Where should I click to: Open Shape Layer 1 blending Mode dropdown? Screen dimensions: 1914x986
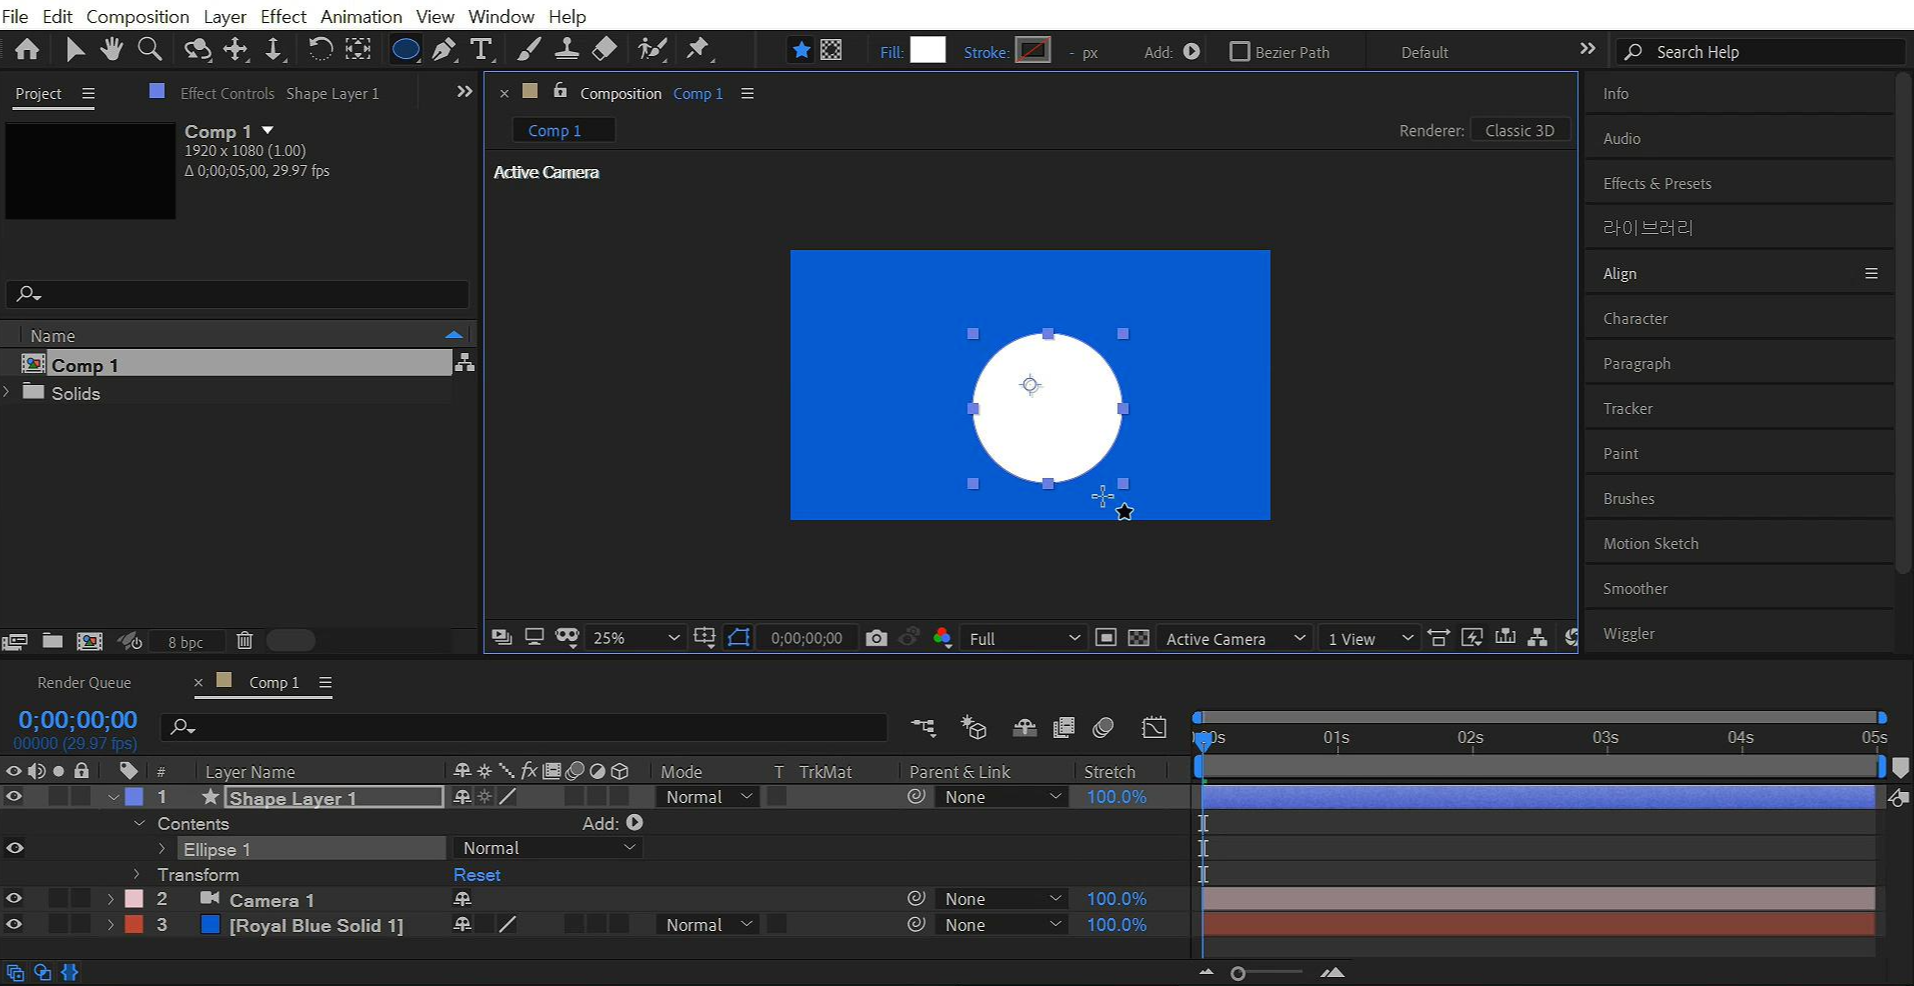(x=707, y=797)
